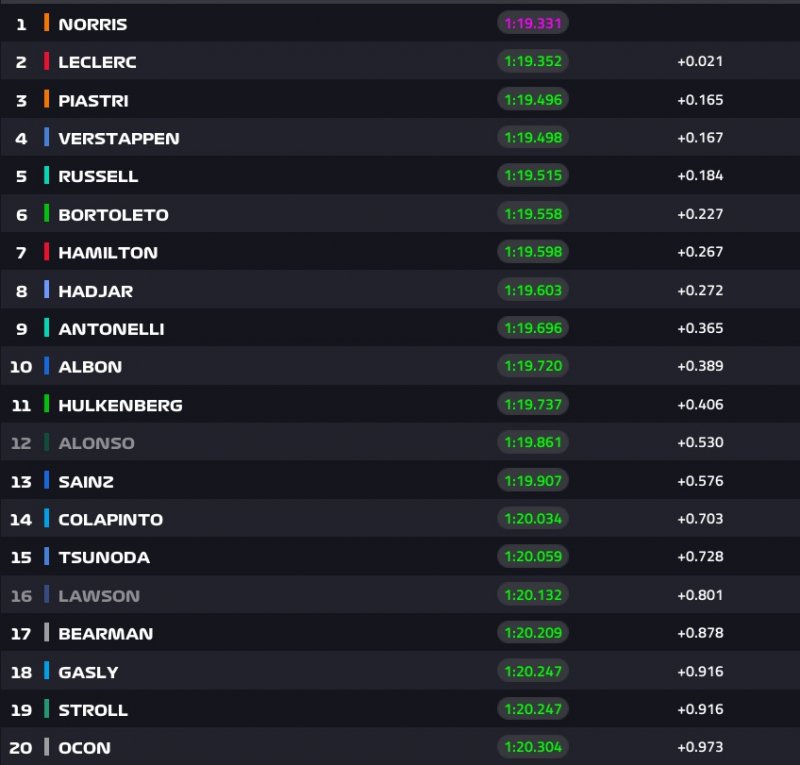Open driver PIASTRI in the timing list
Viewport: 800px width, 765px height.
(x=93, y=100)
